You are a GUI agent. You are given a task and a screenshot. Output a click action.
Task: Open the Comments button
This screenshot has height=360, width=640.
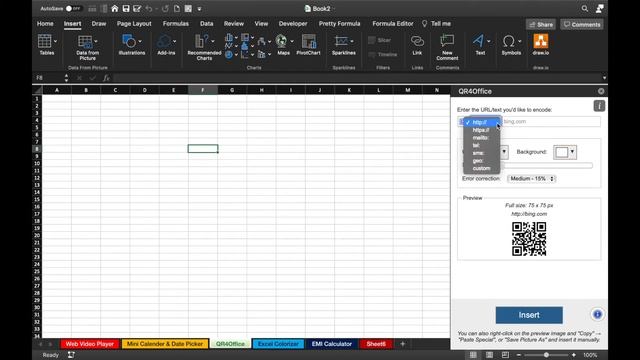pos(582,24)
